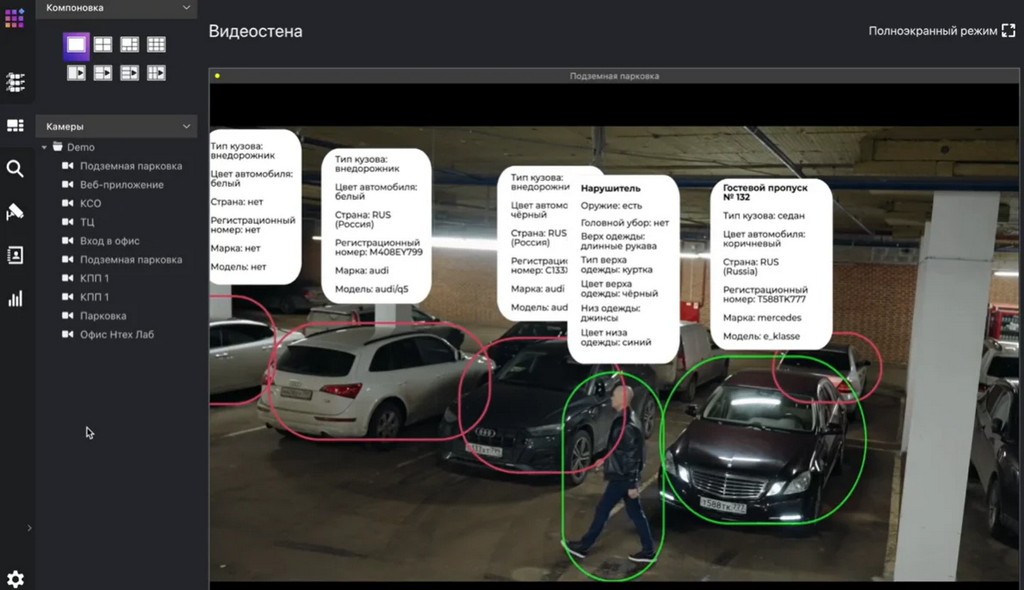Expand the sidebar with the small chevron
1024x590 pixels.
[29, 528]
